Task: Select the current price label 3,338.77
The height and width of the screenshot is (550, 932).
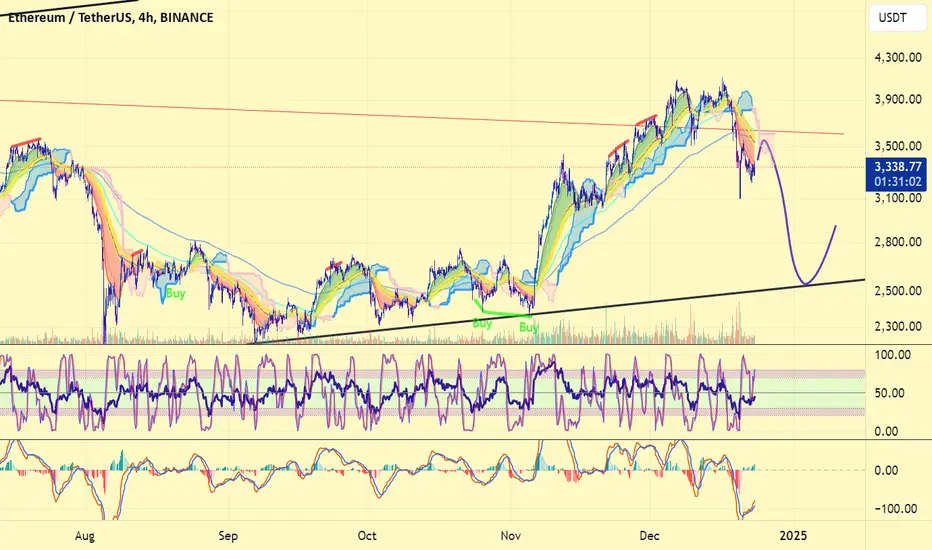Action: [898, 166]
